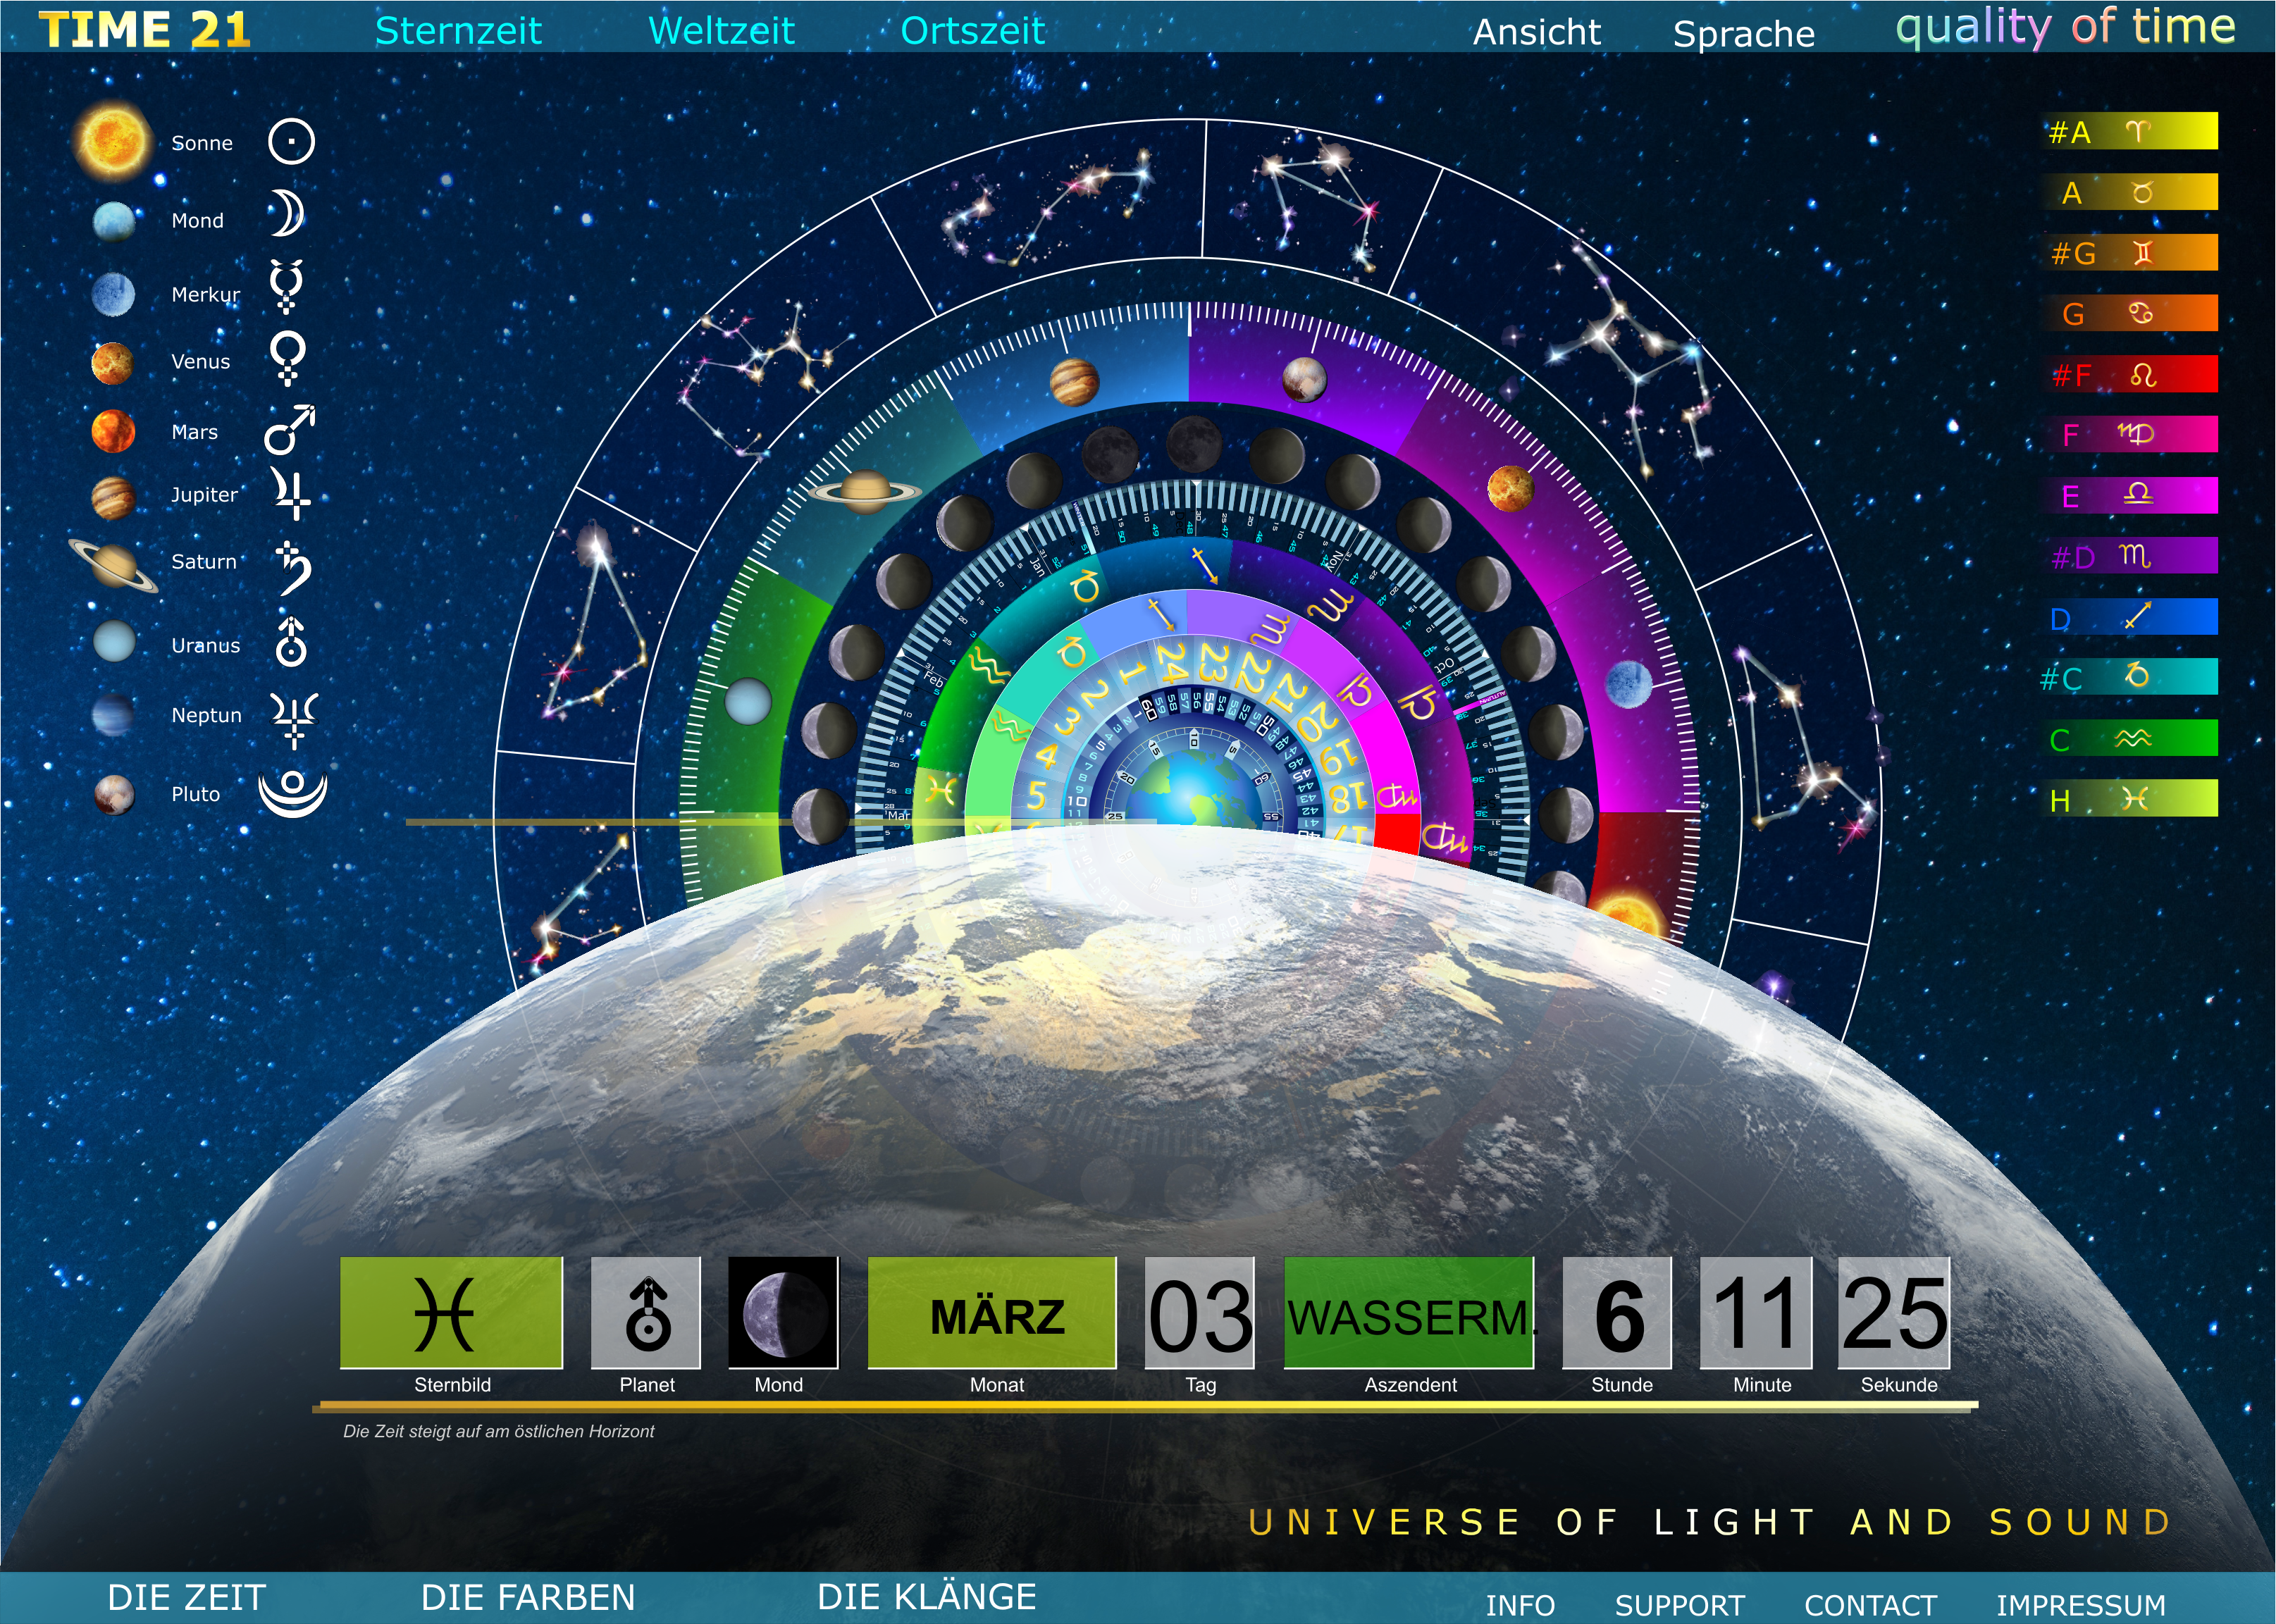Image resolution: width=2276 pixels, height=1624 pixels.
Task: Select the Jupiter astrological glyph
Action: (x=292, y=495)
